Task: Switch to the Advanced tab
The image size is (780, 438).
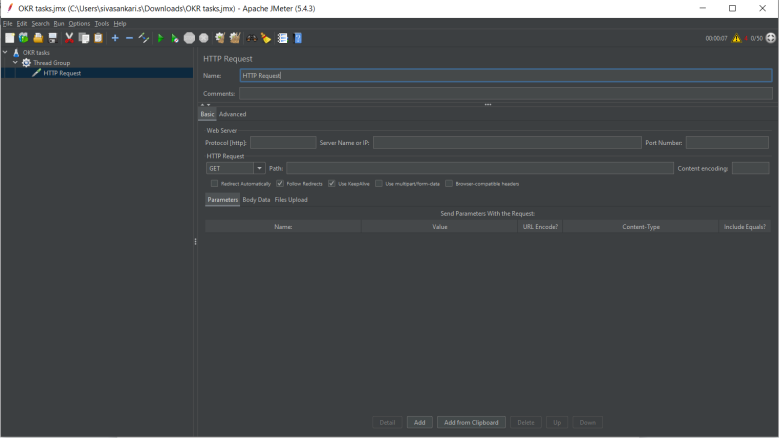Action: [x=232, y=114]
